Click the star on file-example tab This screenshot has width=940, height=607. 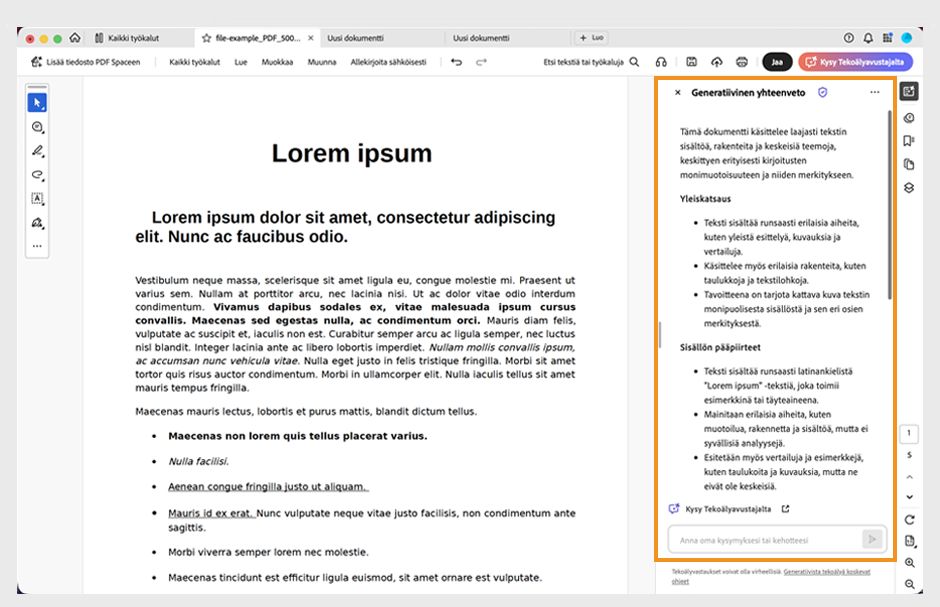206,38
